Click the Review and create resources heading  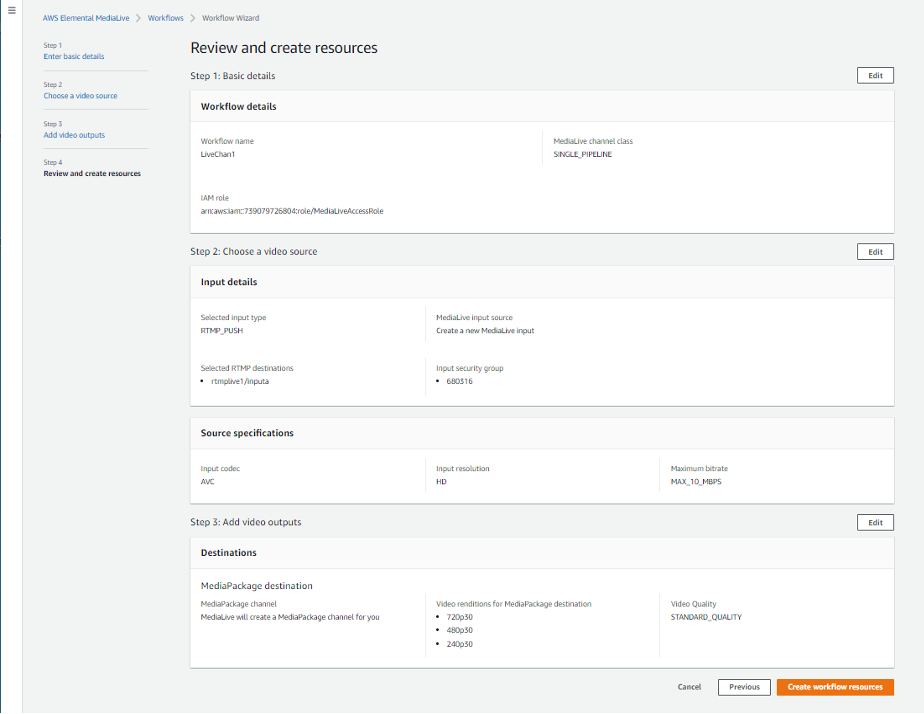[x=282, y=47]
